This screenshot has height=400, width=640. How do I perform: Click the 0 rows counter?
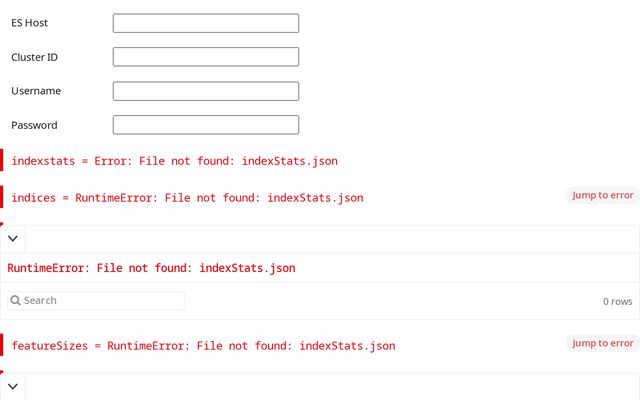617,301
